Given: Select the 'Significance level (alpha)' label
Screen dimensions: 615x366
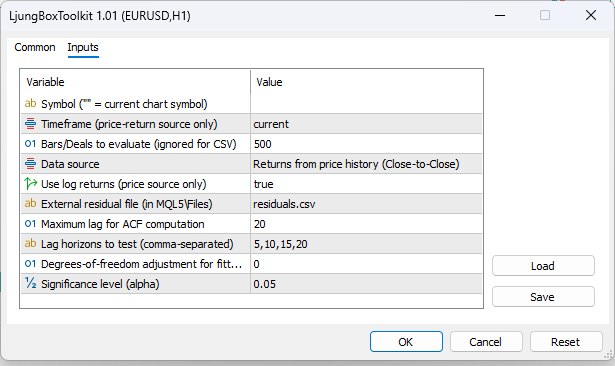Looking at the screenshot, I should click(100, 284).
